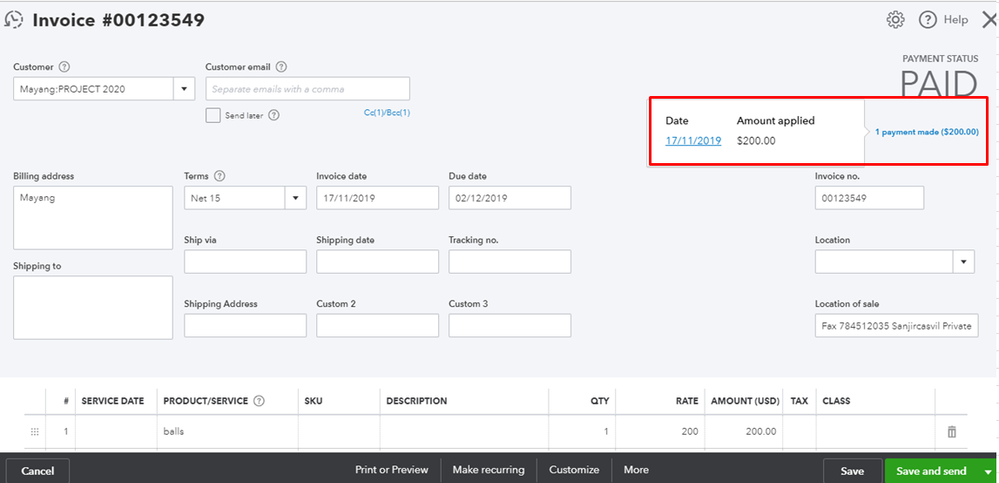Screen dimensions: 999x483
Task: Open the 17/11/2019 payment date link
Action: click(x=693, y=141)
